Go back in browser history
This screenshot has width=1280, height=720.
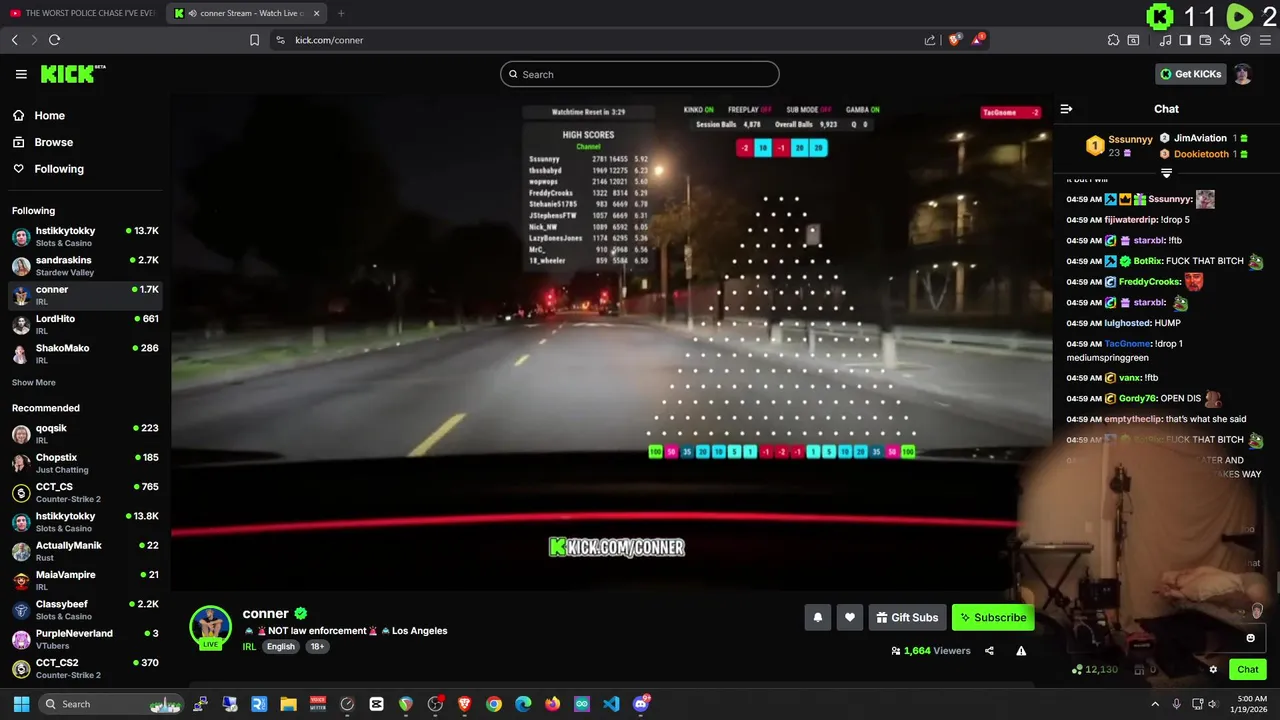tap(14, 40)
